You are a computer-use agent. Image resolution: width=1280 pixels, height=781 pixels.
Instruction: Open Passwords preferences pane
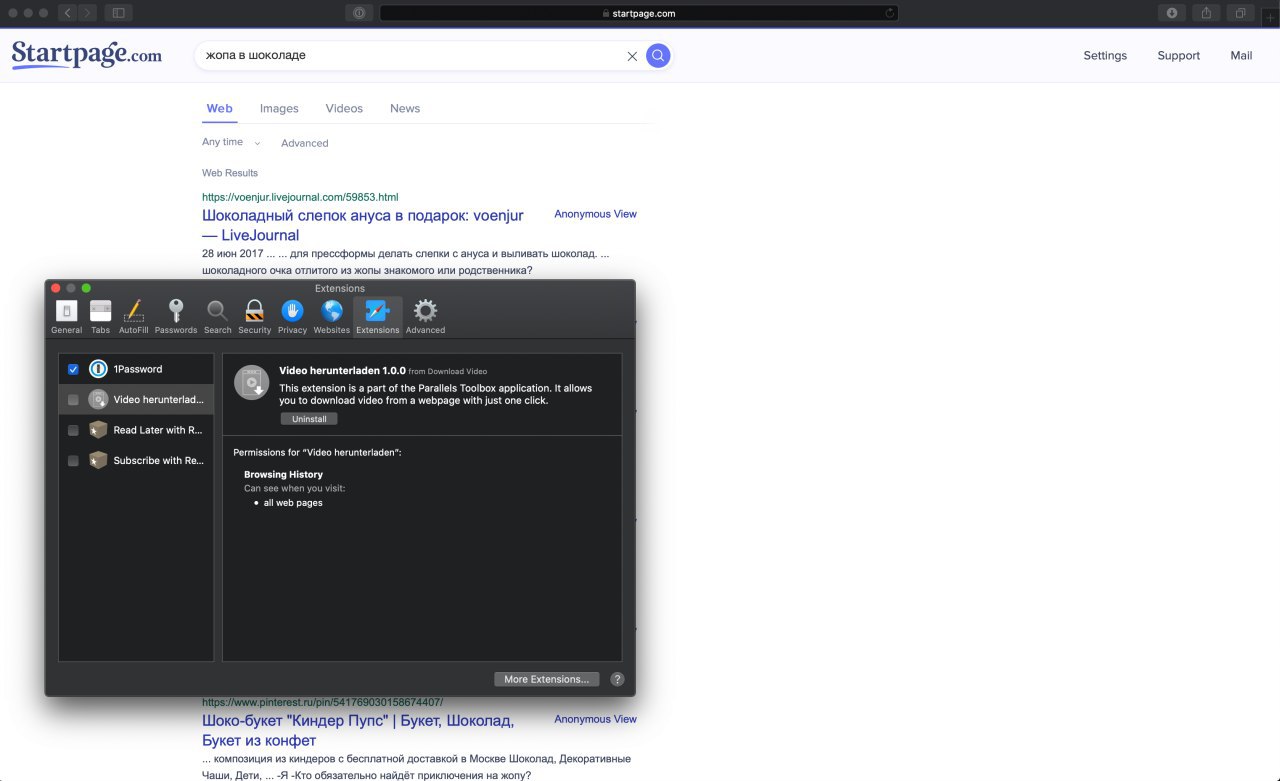[176, 316]
